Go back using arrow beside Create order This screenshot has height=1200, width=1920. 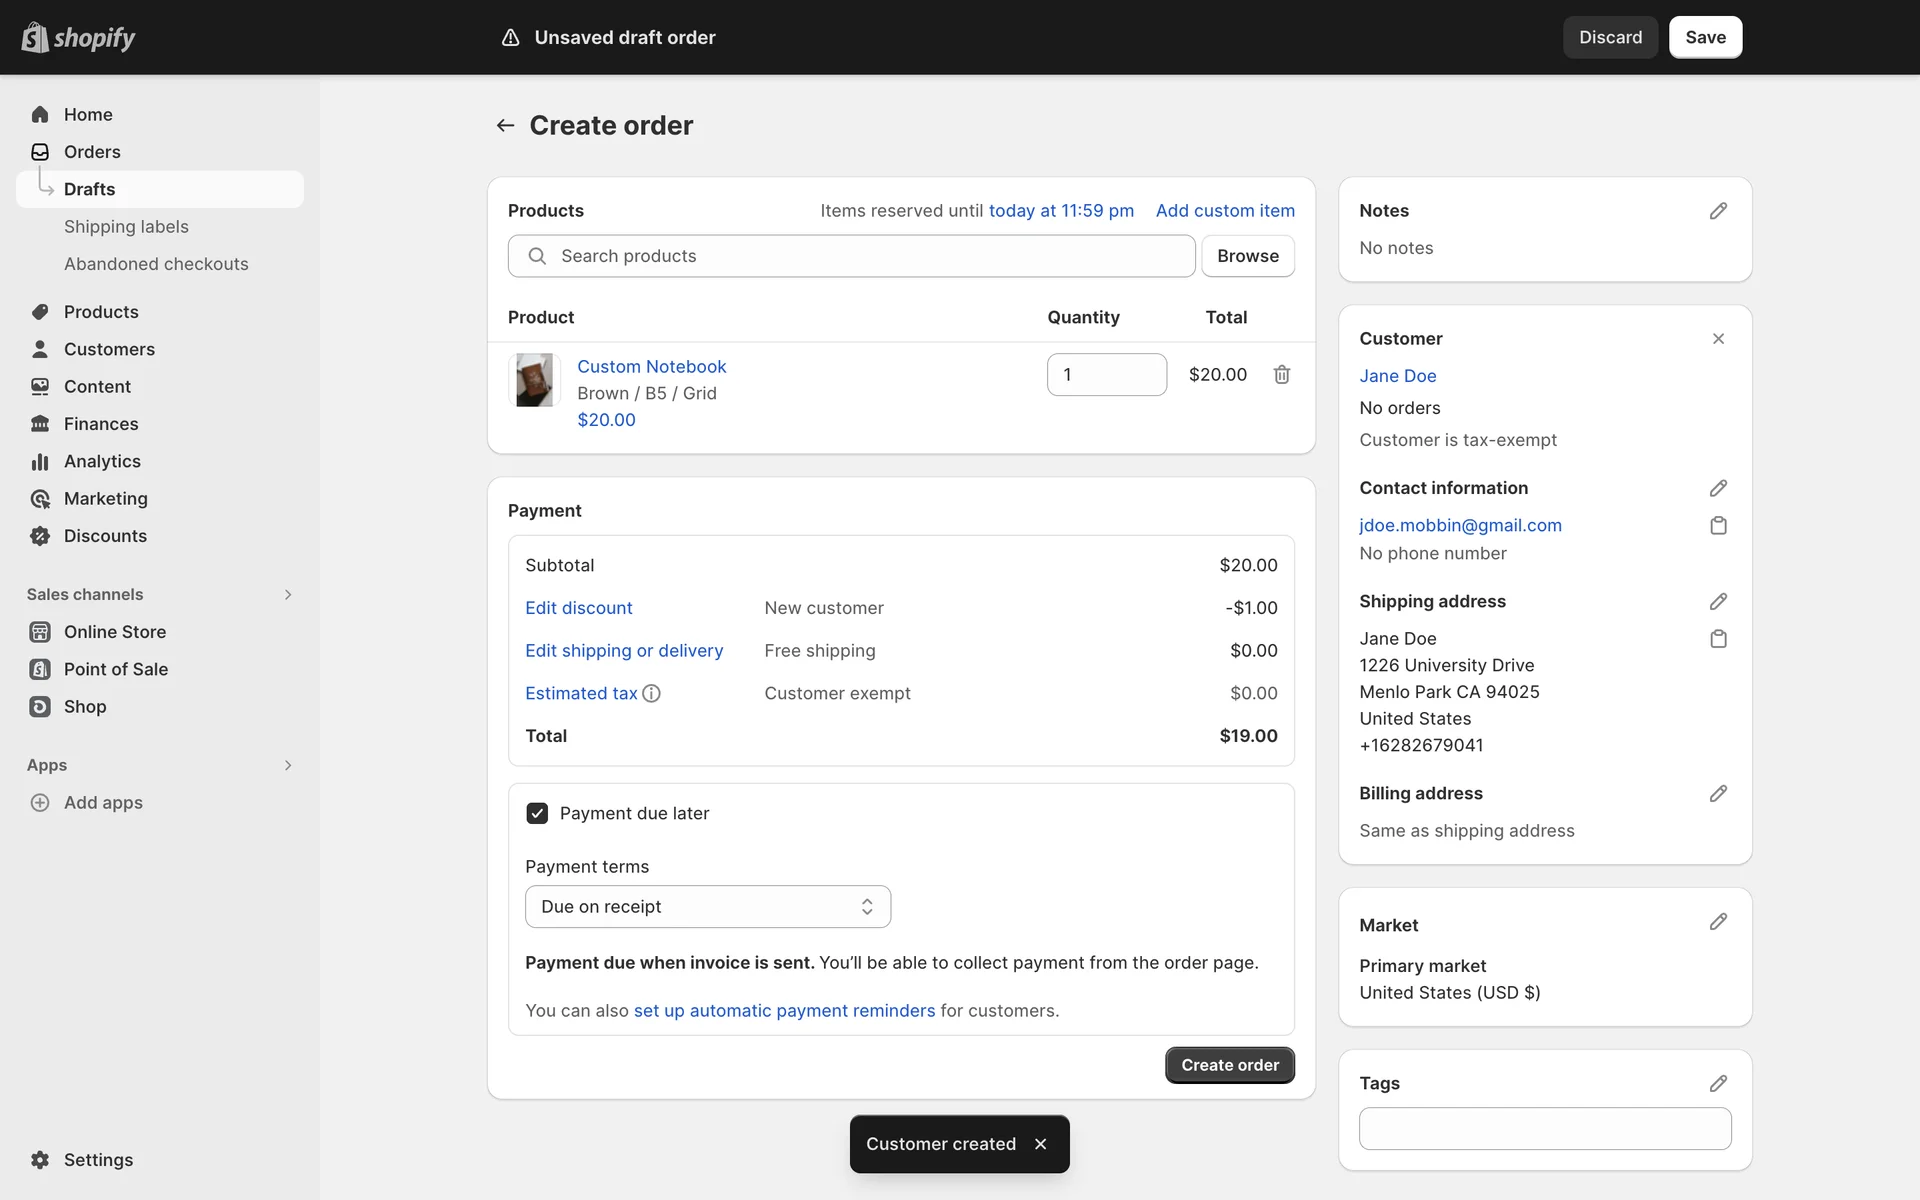click(505, 125)
